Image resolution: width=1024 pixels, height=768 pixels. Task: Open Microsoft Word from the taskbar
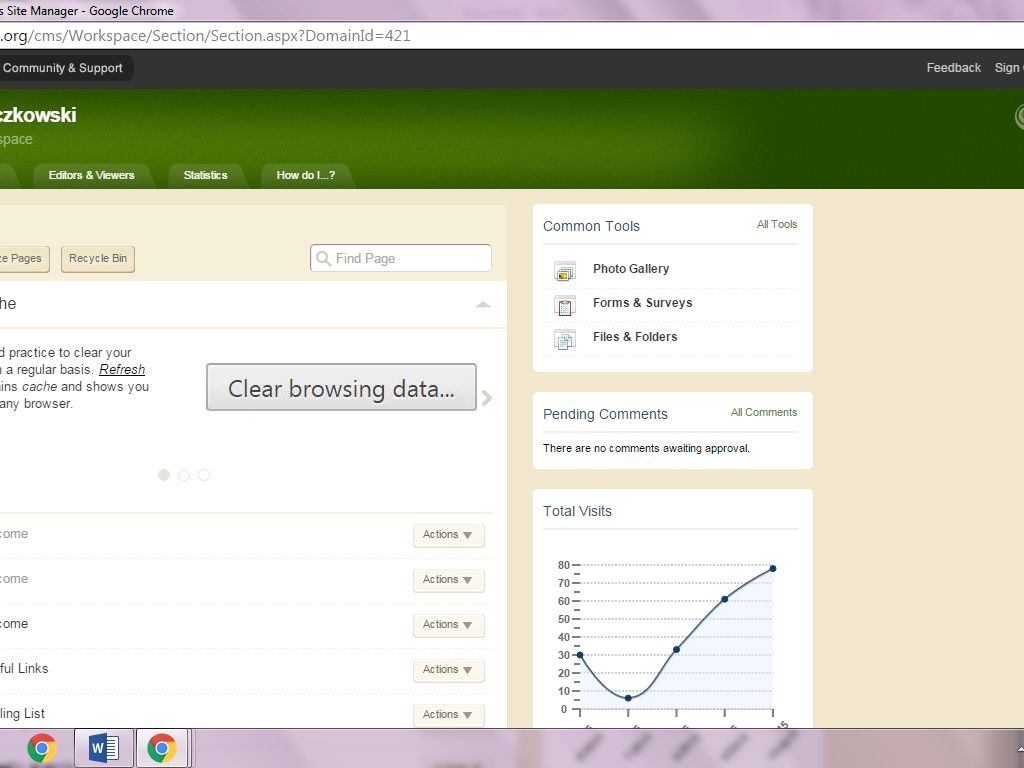pyautogui.click(x=104, y=748)
